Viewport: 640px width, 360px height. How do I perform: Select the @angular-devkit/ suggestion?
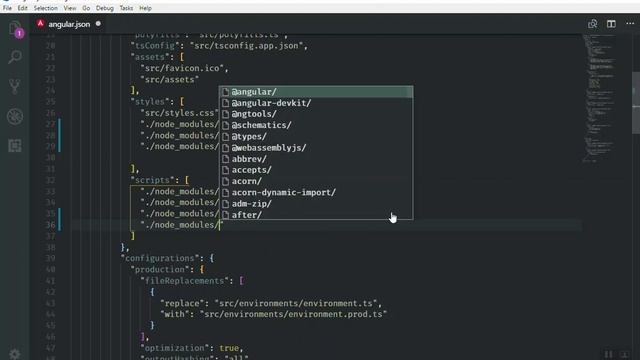pyautogui.click(x=316, y=103)
